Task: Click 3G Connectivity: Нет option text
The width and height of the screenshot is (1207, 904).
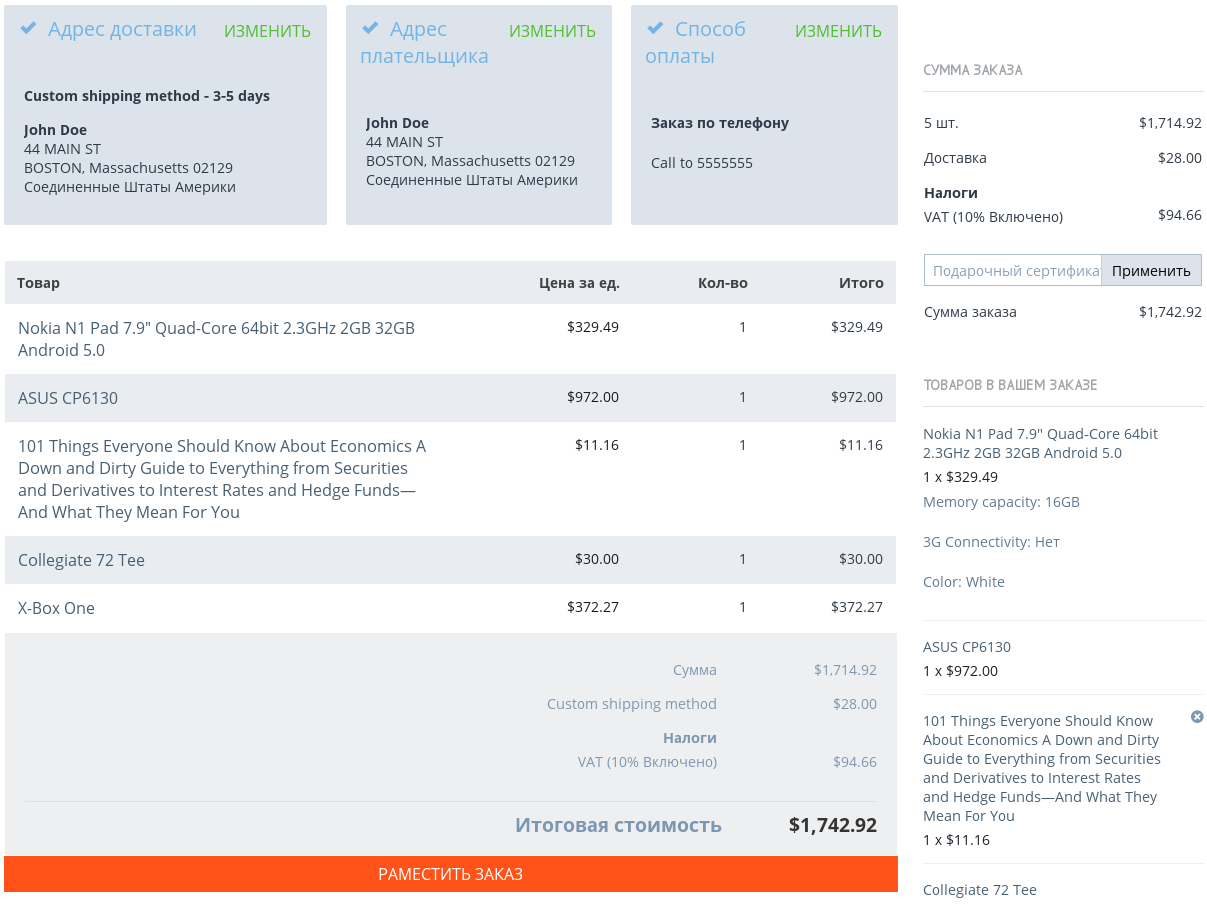Action: point(991,542)
